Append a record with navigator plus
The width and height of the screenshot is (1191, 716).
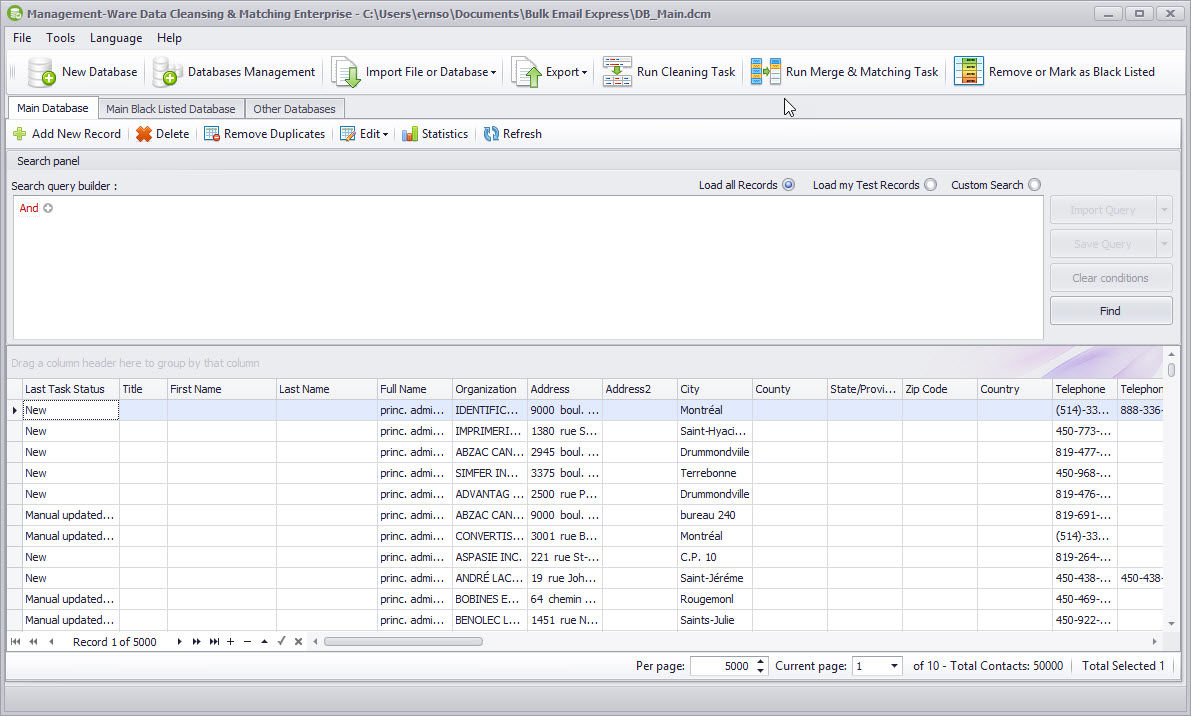(231, 642)
